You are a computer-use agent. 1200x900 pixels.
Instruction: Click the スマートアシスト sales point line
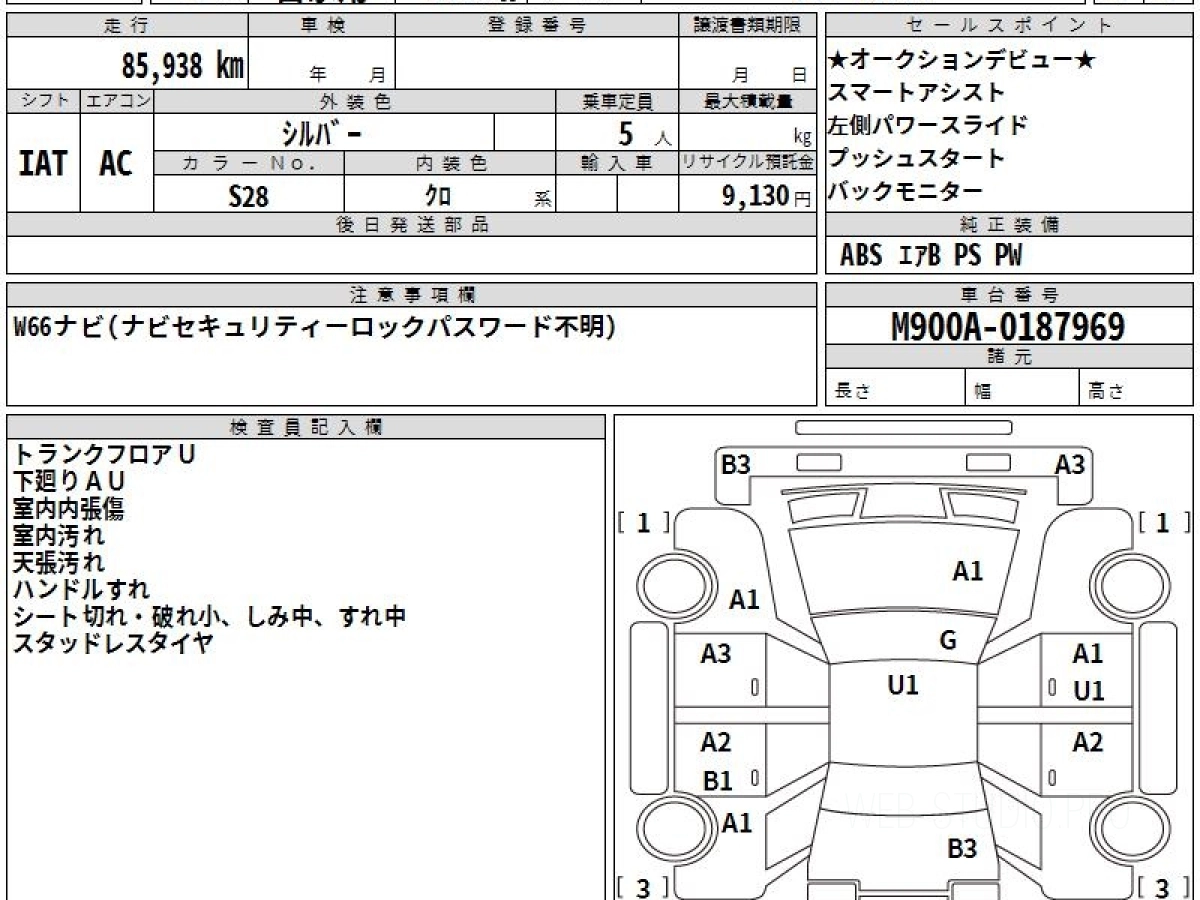[917, 92]
